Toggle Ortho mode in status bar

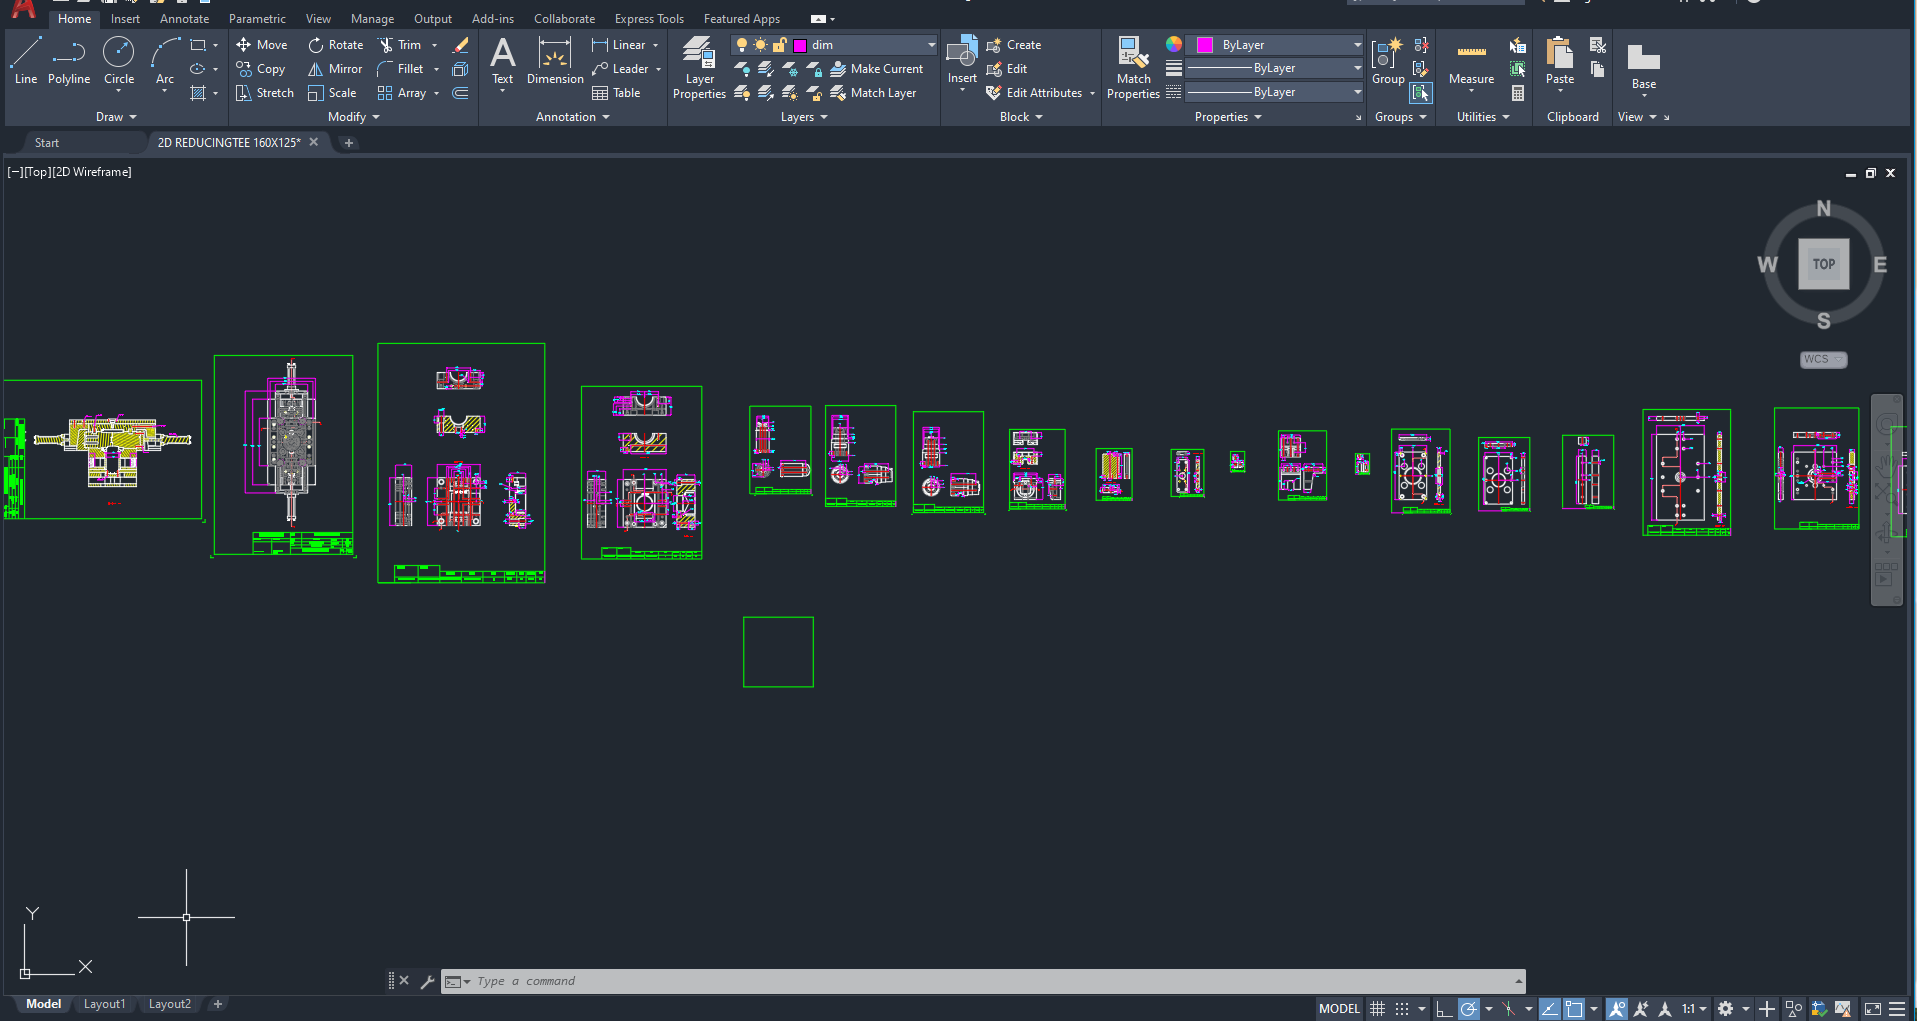tap(1443, 1009)
